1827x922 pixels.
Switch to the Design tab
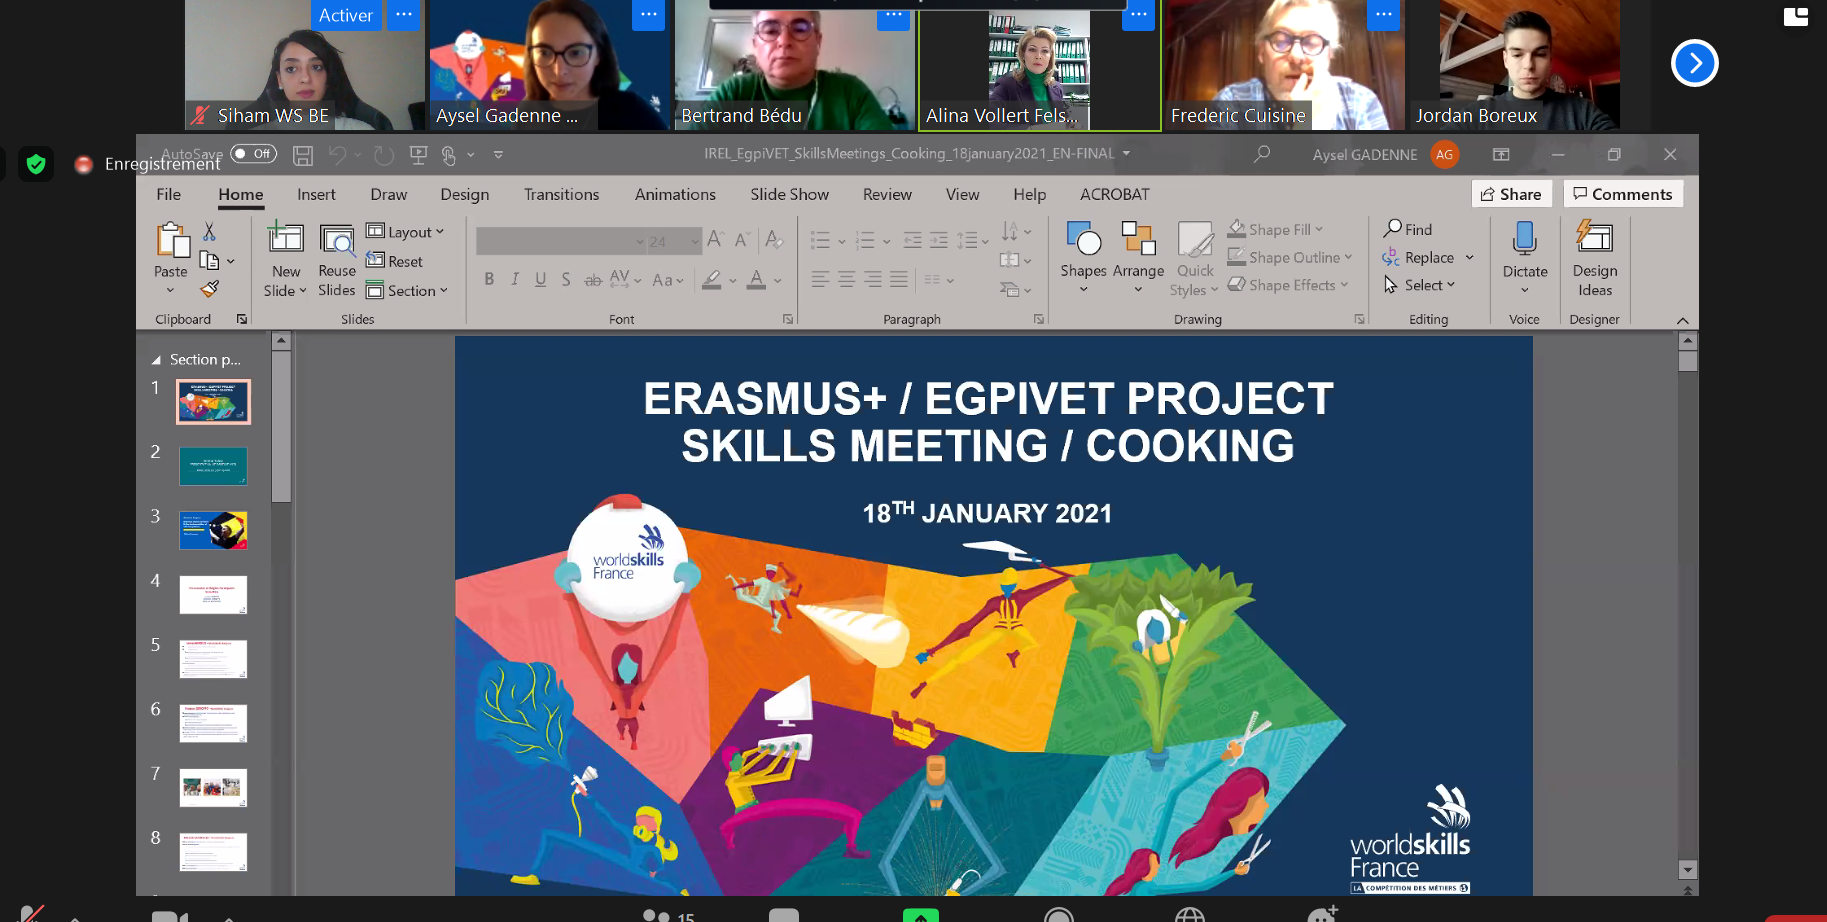465,194
